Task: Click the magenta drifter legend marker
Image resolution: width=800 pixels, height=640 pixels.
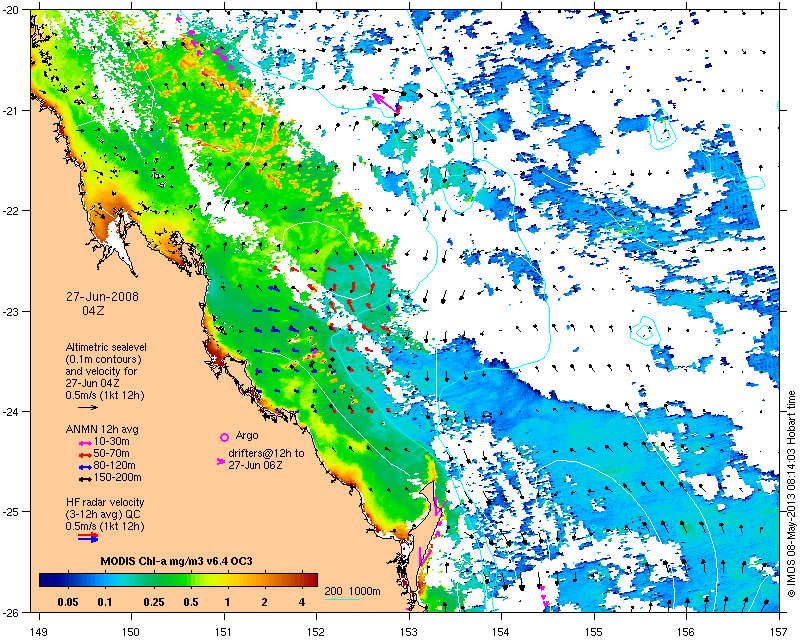Action: [220, 461]
